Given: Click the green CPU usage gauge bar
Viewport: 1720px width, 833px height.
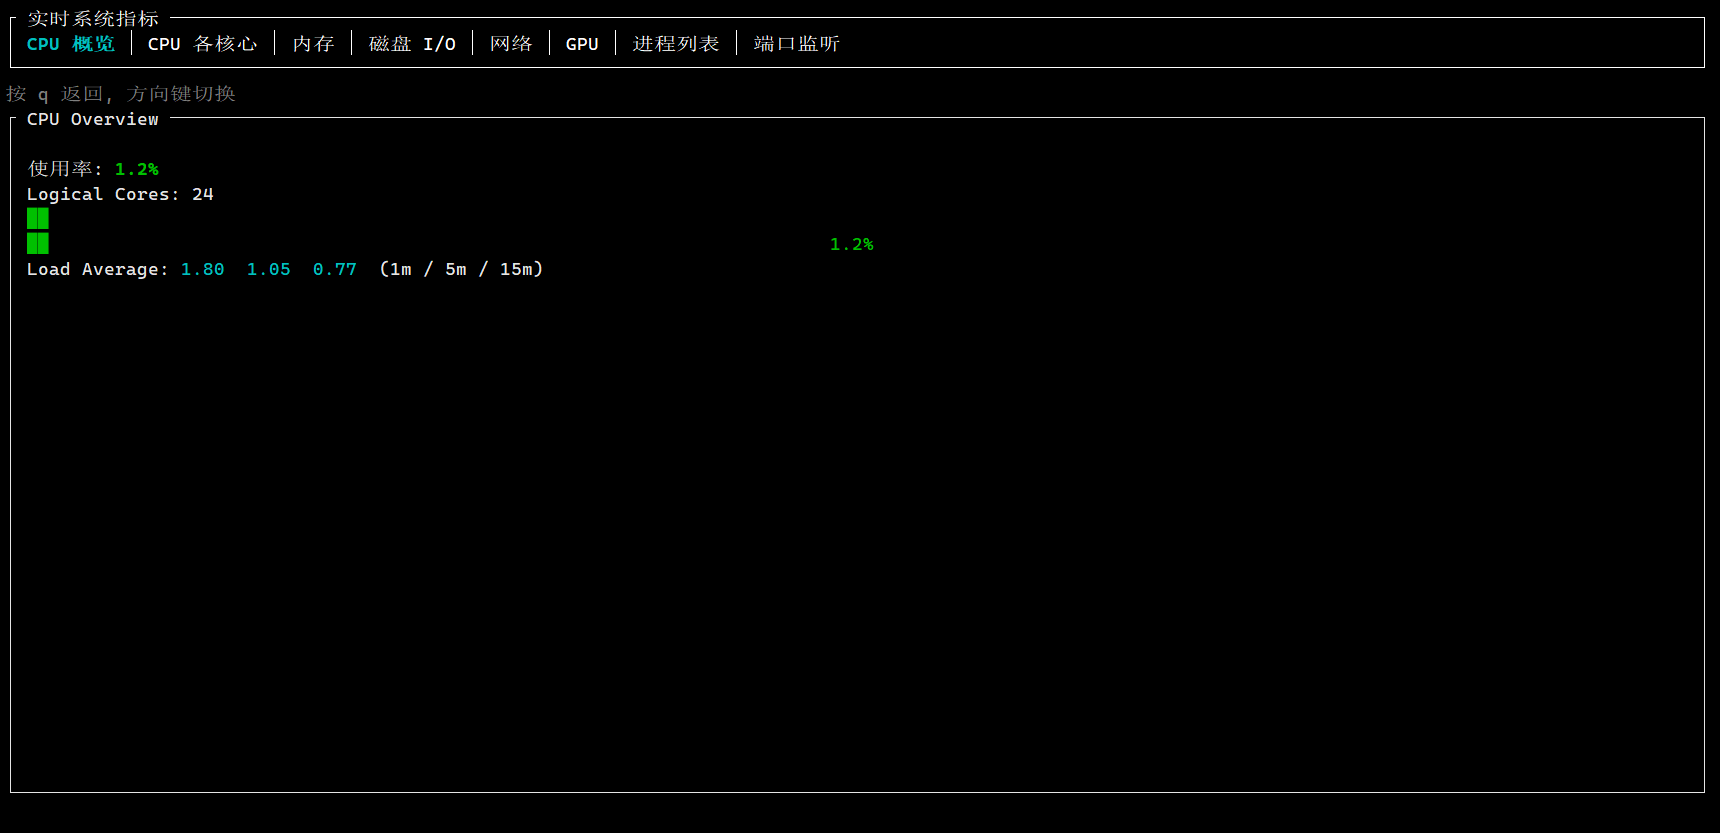Looking at the screenshot, I should point(38,231).
